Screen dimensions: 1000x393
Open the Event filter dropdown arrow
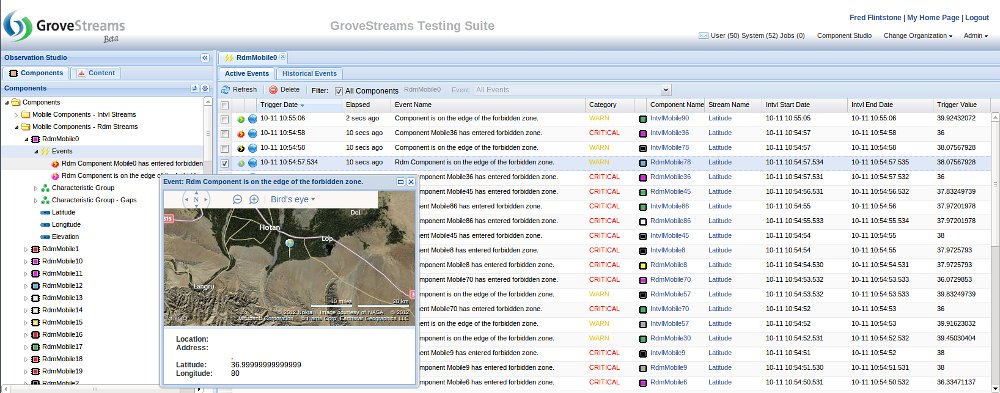[x=666, y=90]
